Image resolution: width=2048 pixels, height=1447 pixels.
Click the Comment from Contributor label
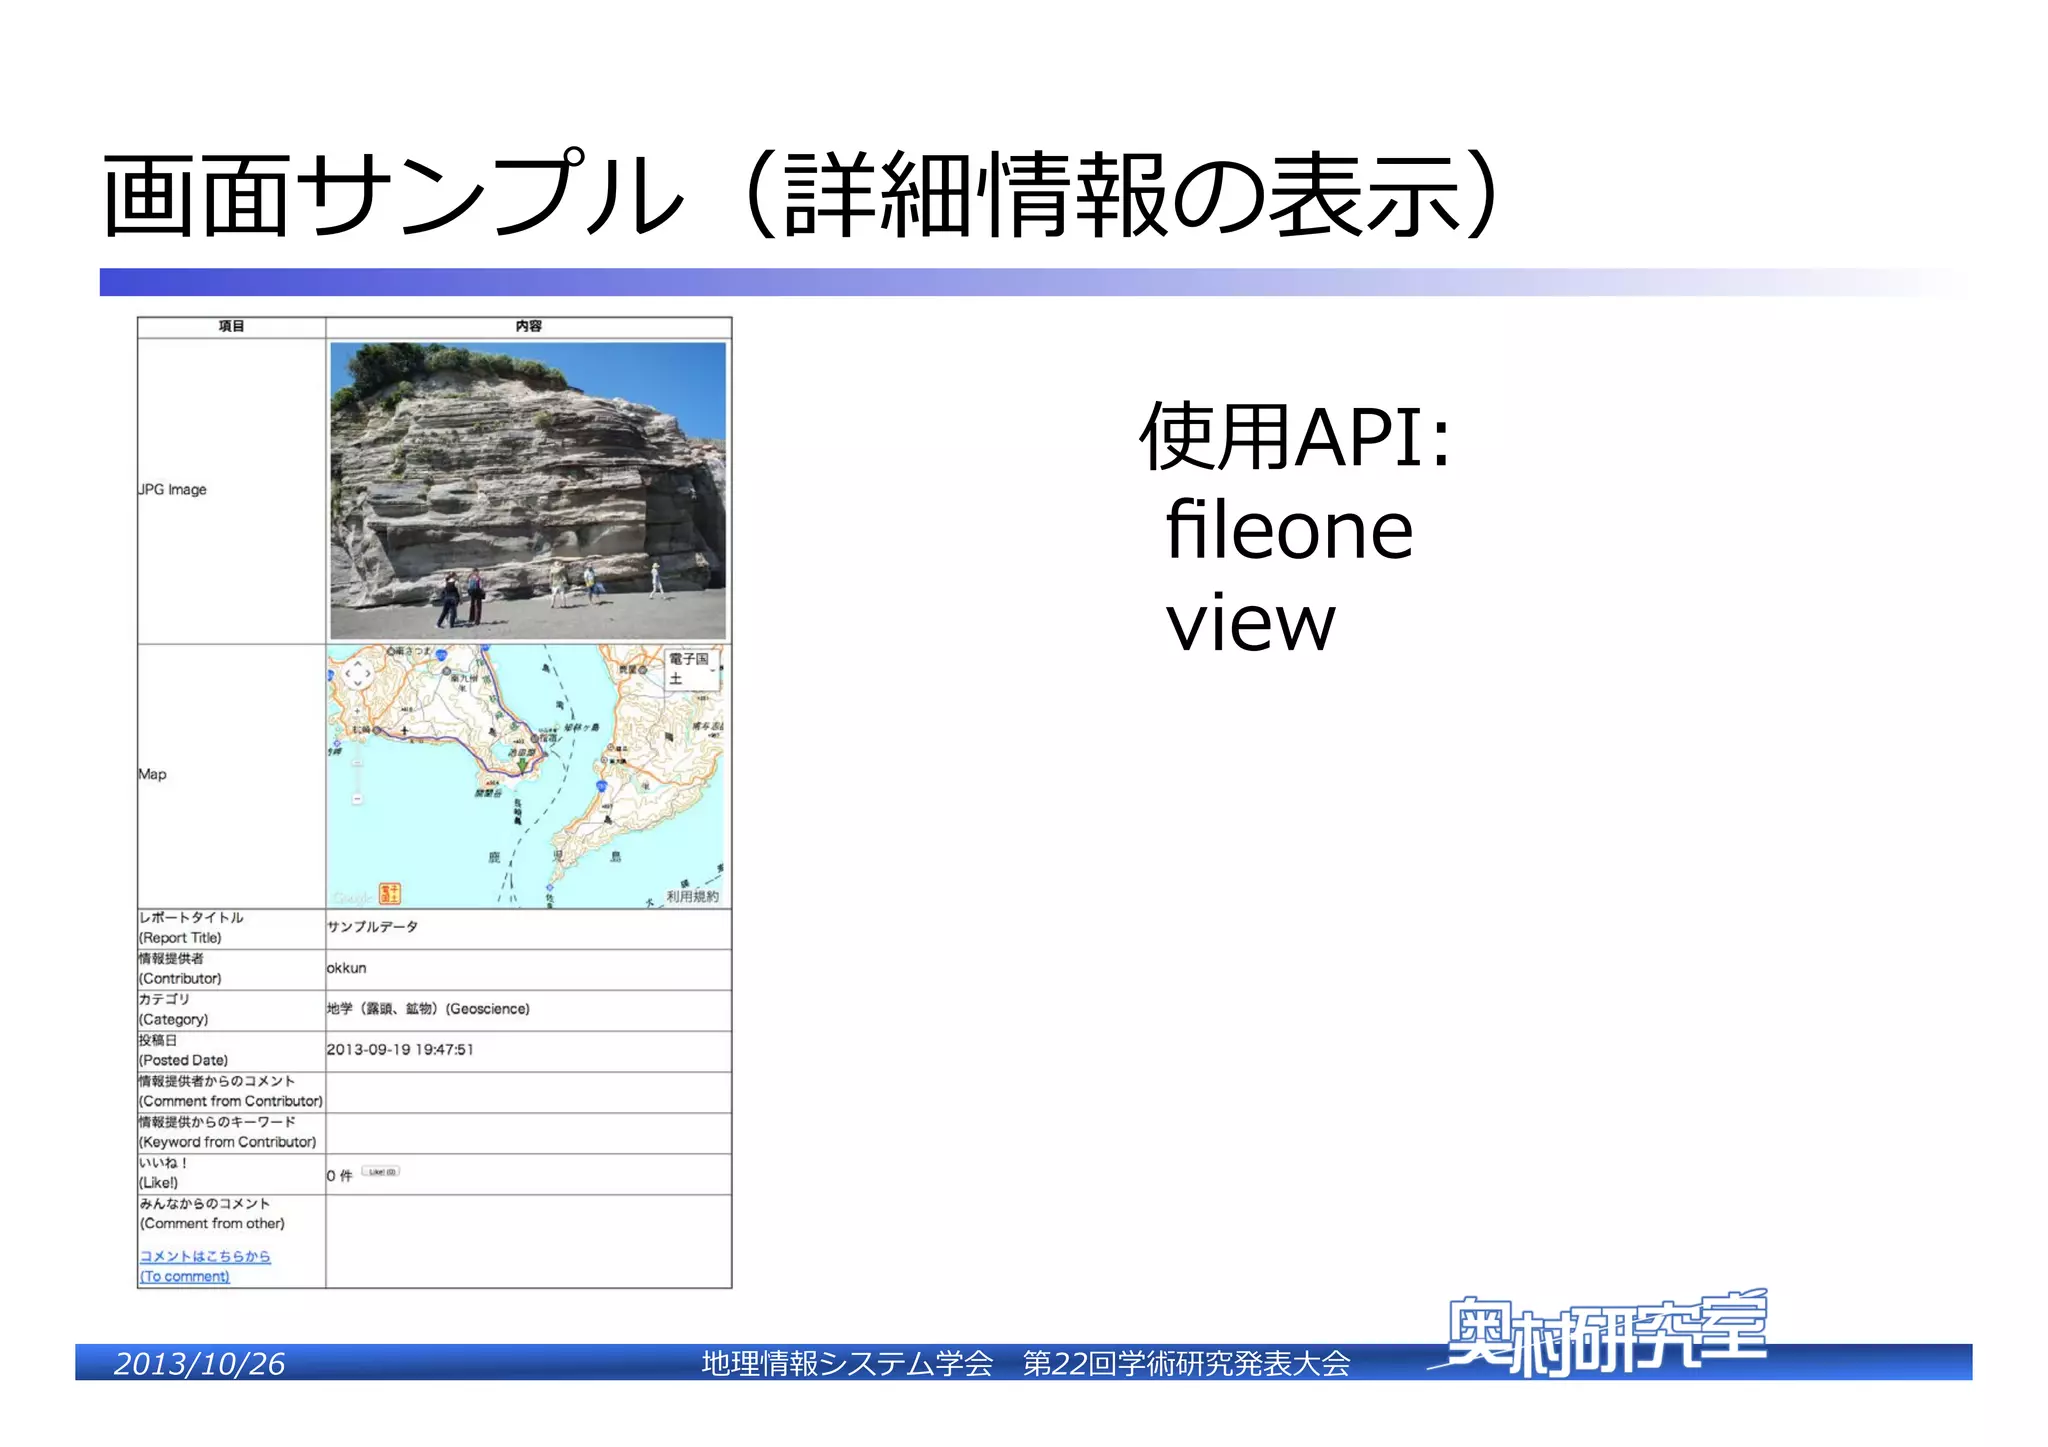[231, 1091]
